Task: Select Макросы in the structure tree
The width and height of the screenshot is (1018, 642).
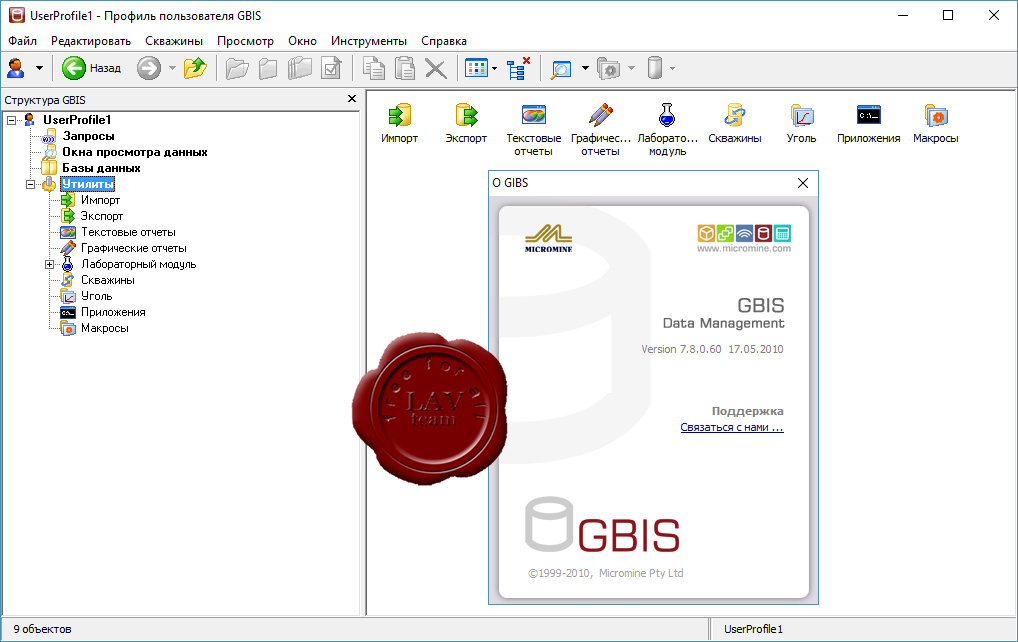Action: [x=105, y=328]
